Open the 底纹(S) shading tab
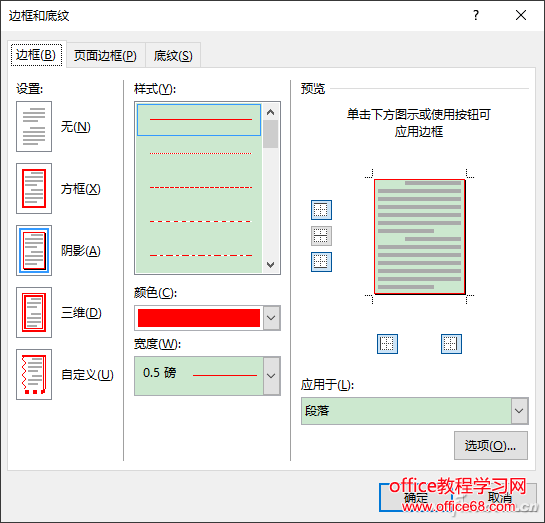 [173, 56]
